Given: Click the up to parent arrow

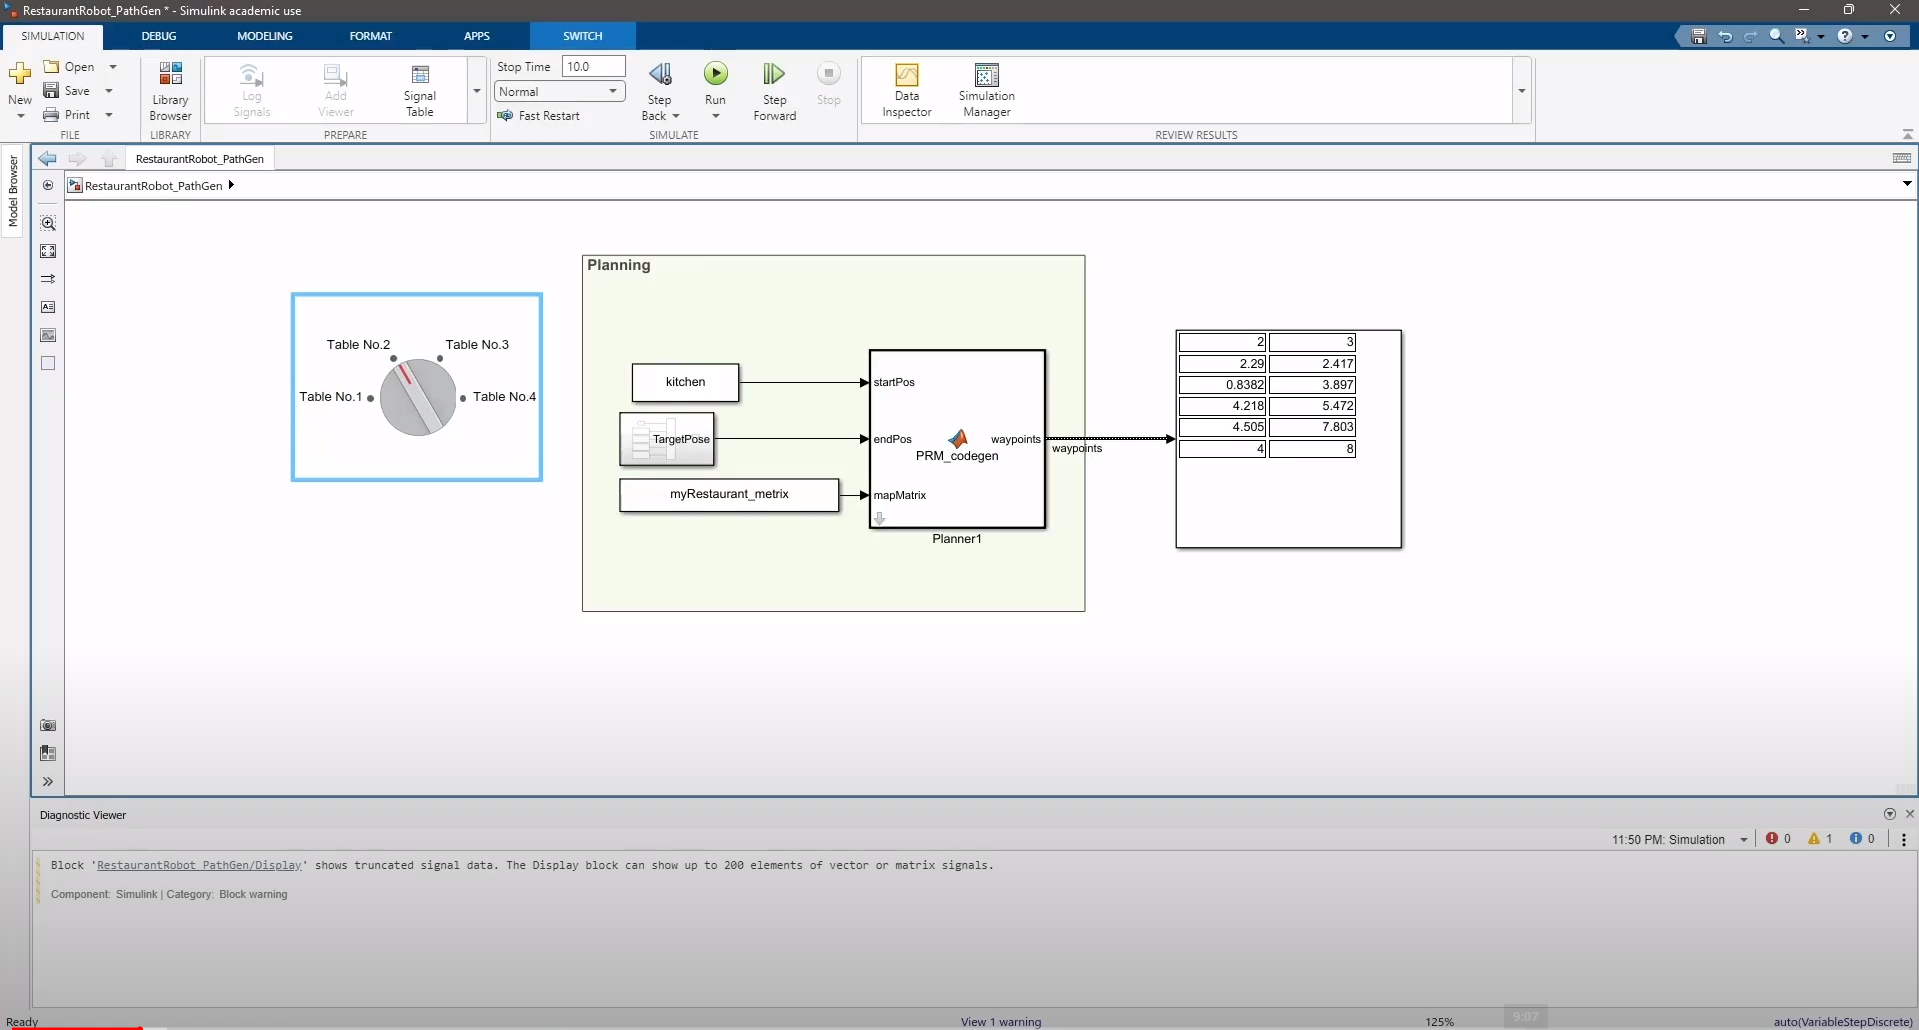Looking at the screenshot, I should point(109,159).
